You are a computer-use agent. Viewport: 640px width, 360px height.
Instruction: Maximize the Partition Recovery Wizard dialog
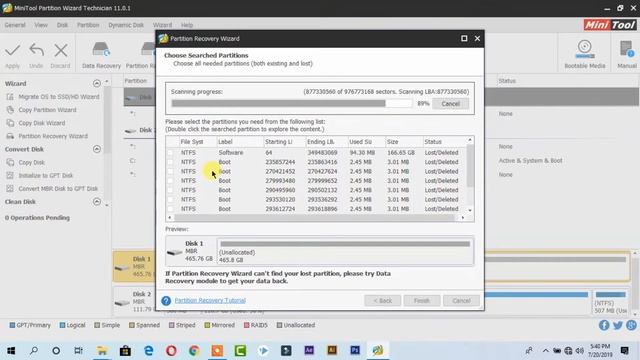coord(464,38)
